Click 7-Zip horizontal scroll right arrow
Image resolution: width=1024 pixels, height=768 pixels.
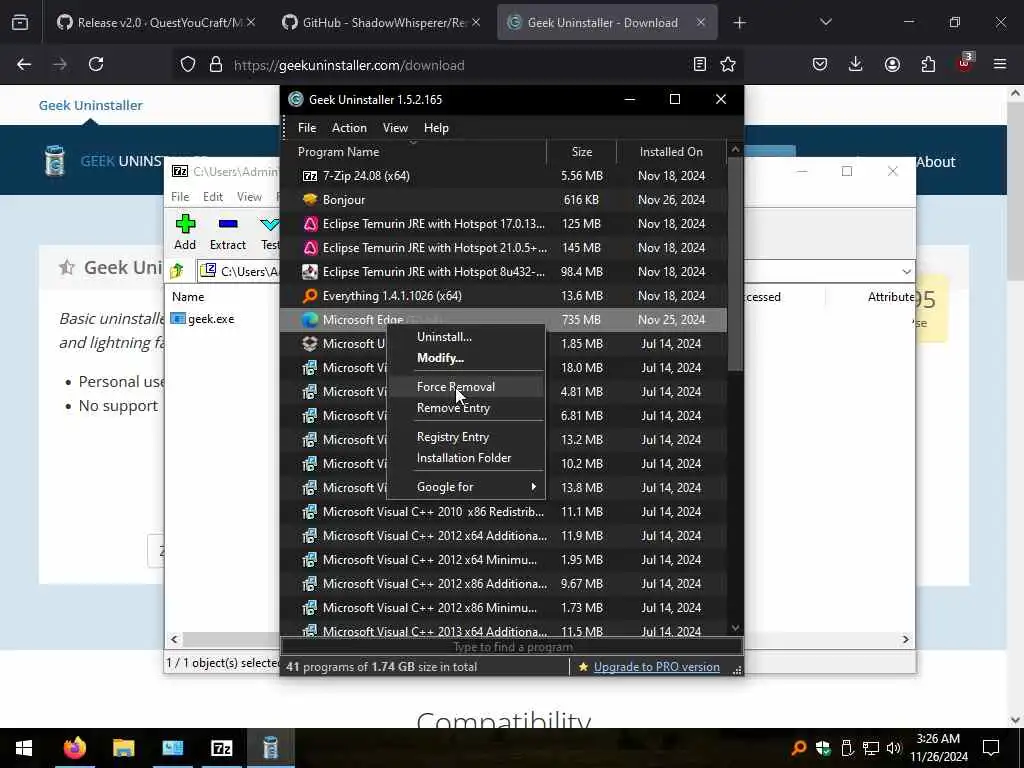point(905,639)
